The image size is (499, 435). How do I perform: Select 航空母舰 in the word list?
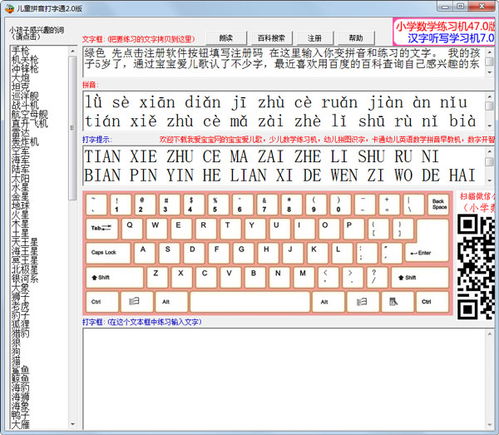(x=30, y=114)
